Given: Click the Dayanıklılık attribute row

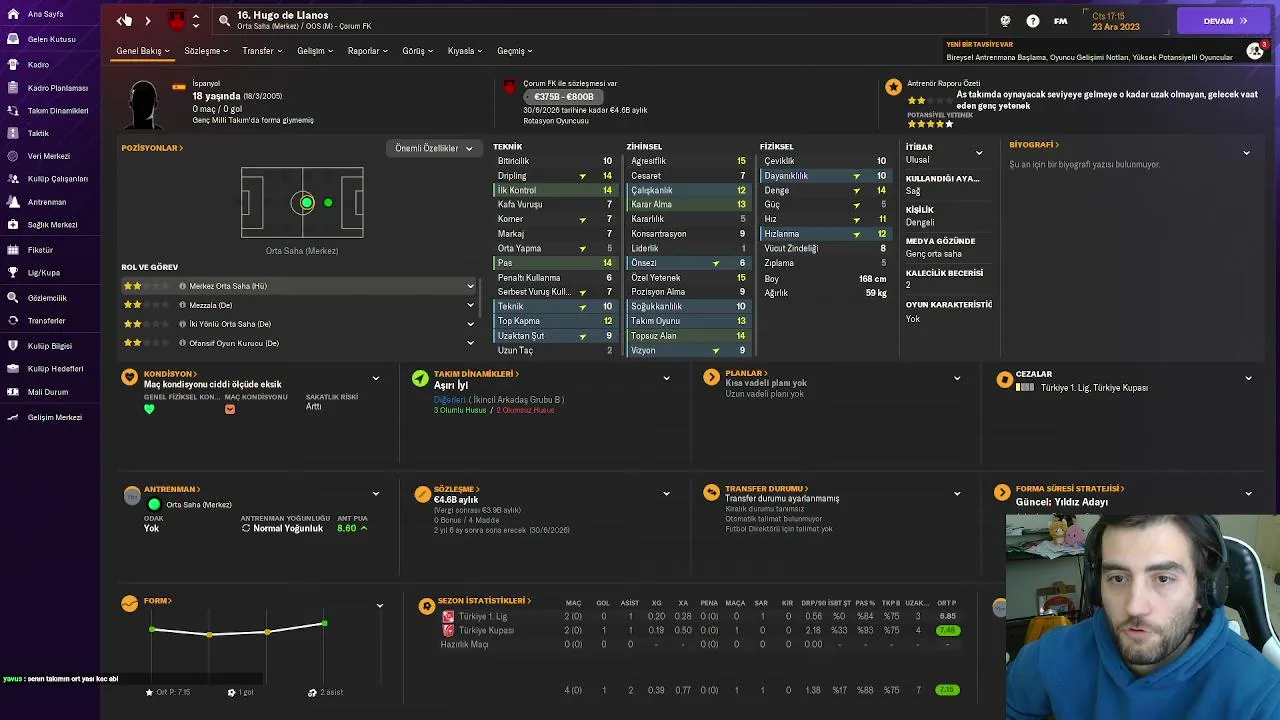Looking at the screenshot, I should click(824, 176).
